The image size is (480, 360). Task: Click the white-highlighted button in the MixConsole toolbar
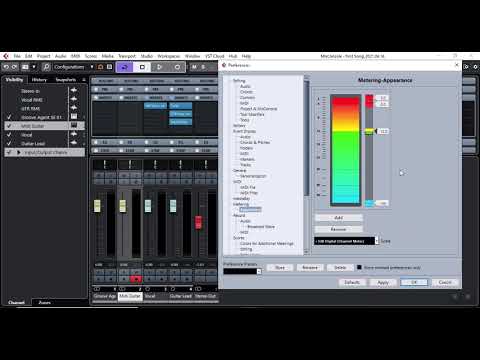click(x=142, y=67)
